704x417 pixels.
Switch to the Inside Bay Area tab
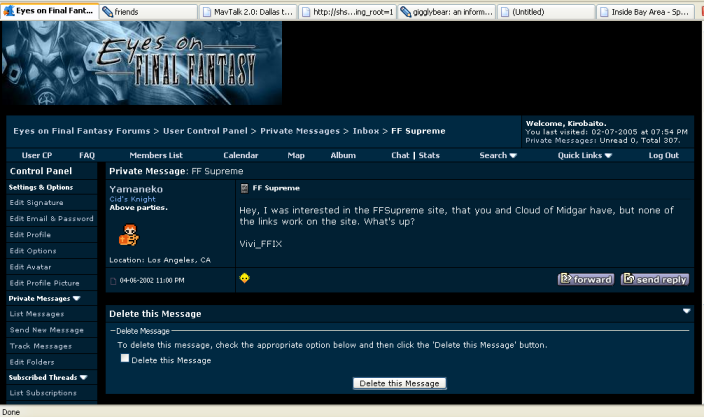647,12
